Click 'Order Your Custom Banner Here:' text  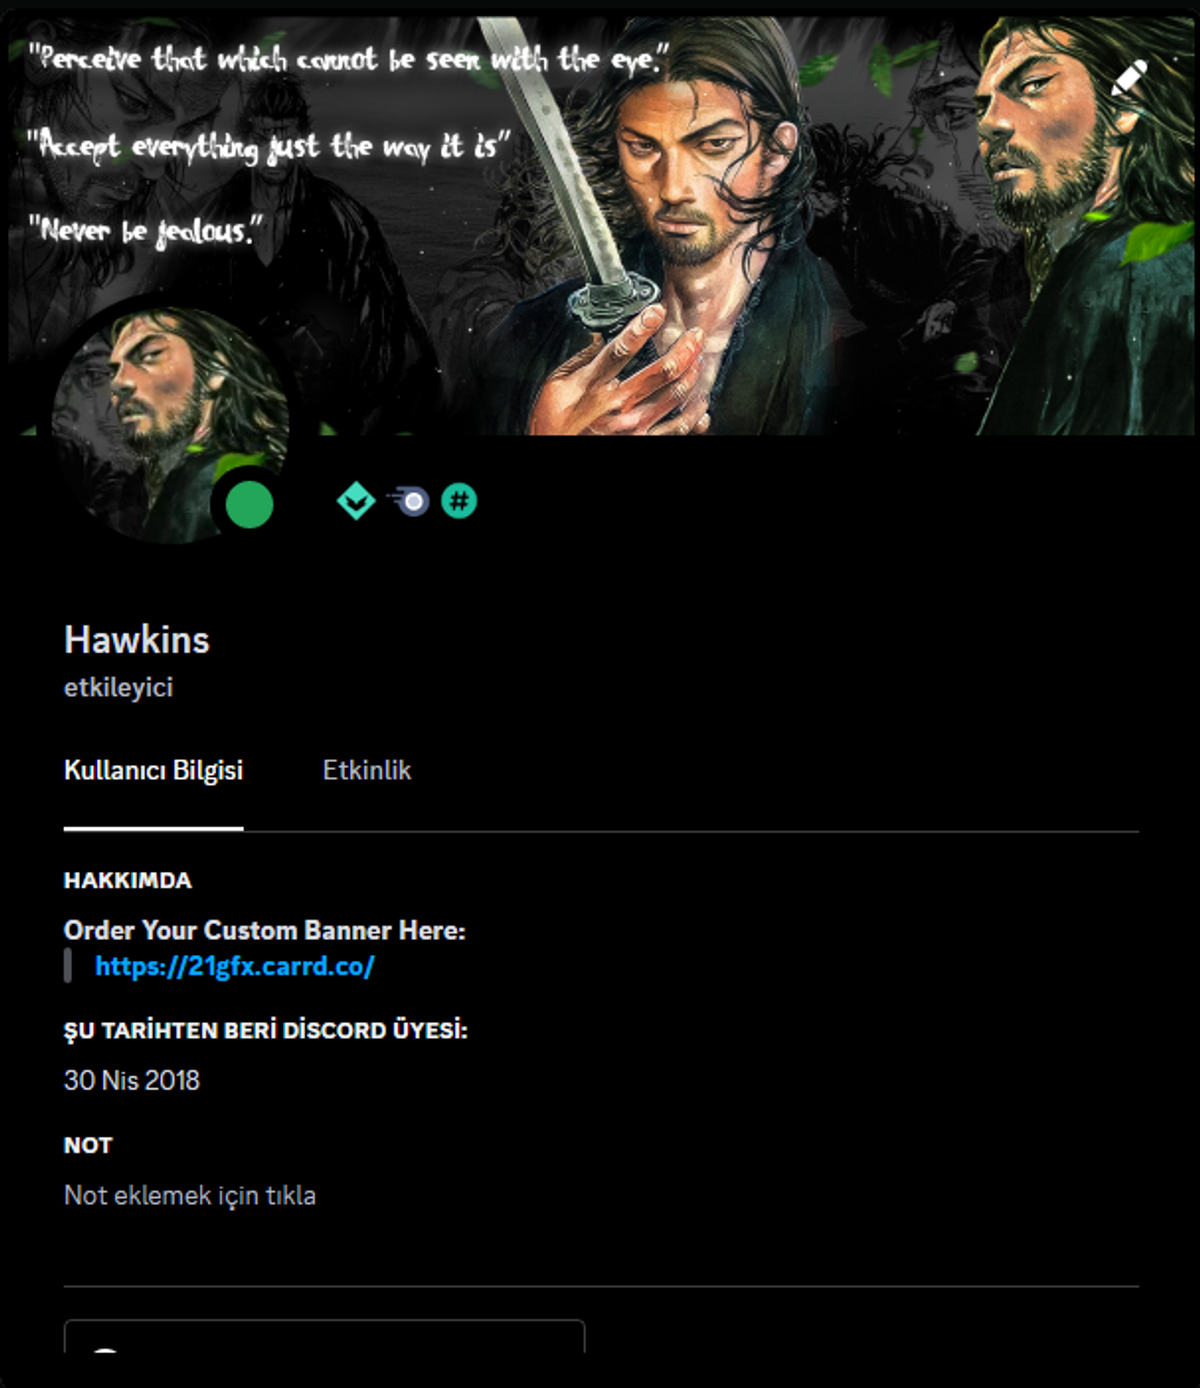pos(265,930)
